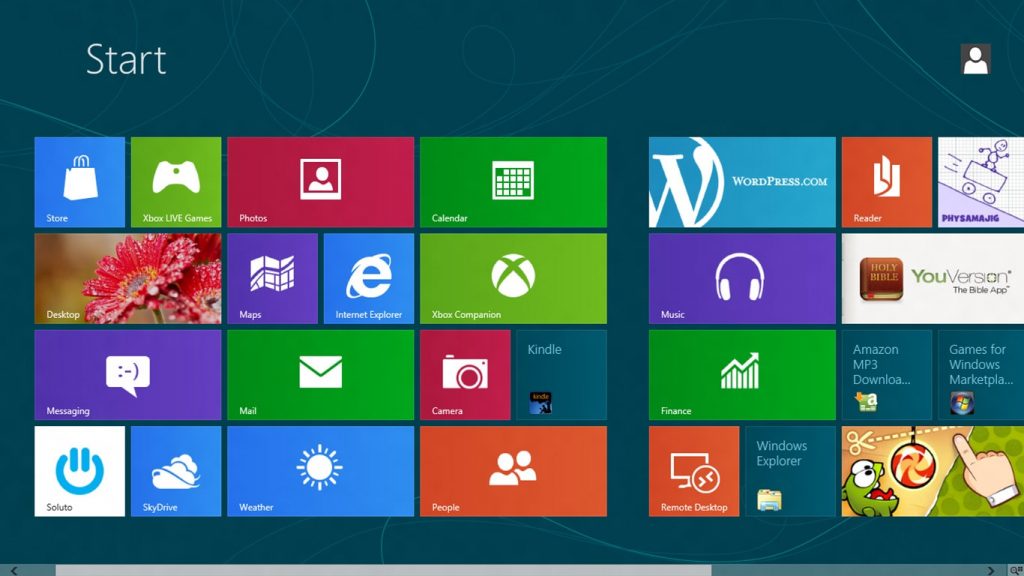Open the Finance app
The width and height of the screenshot is (1024, 576).
[x=740, y=374]
